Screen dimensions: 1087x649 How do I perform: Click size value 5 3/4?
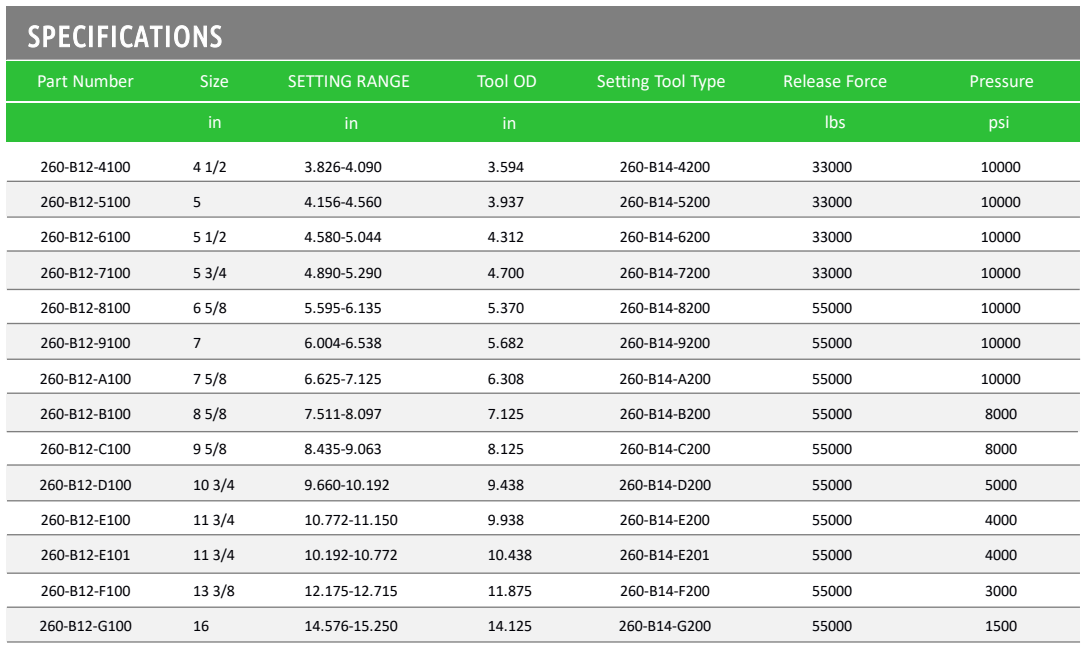pyautogui.click(x=209, y=273)
